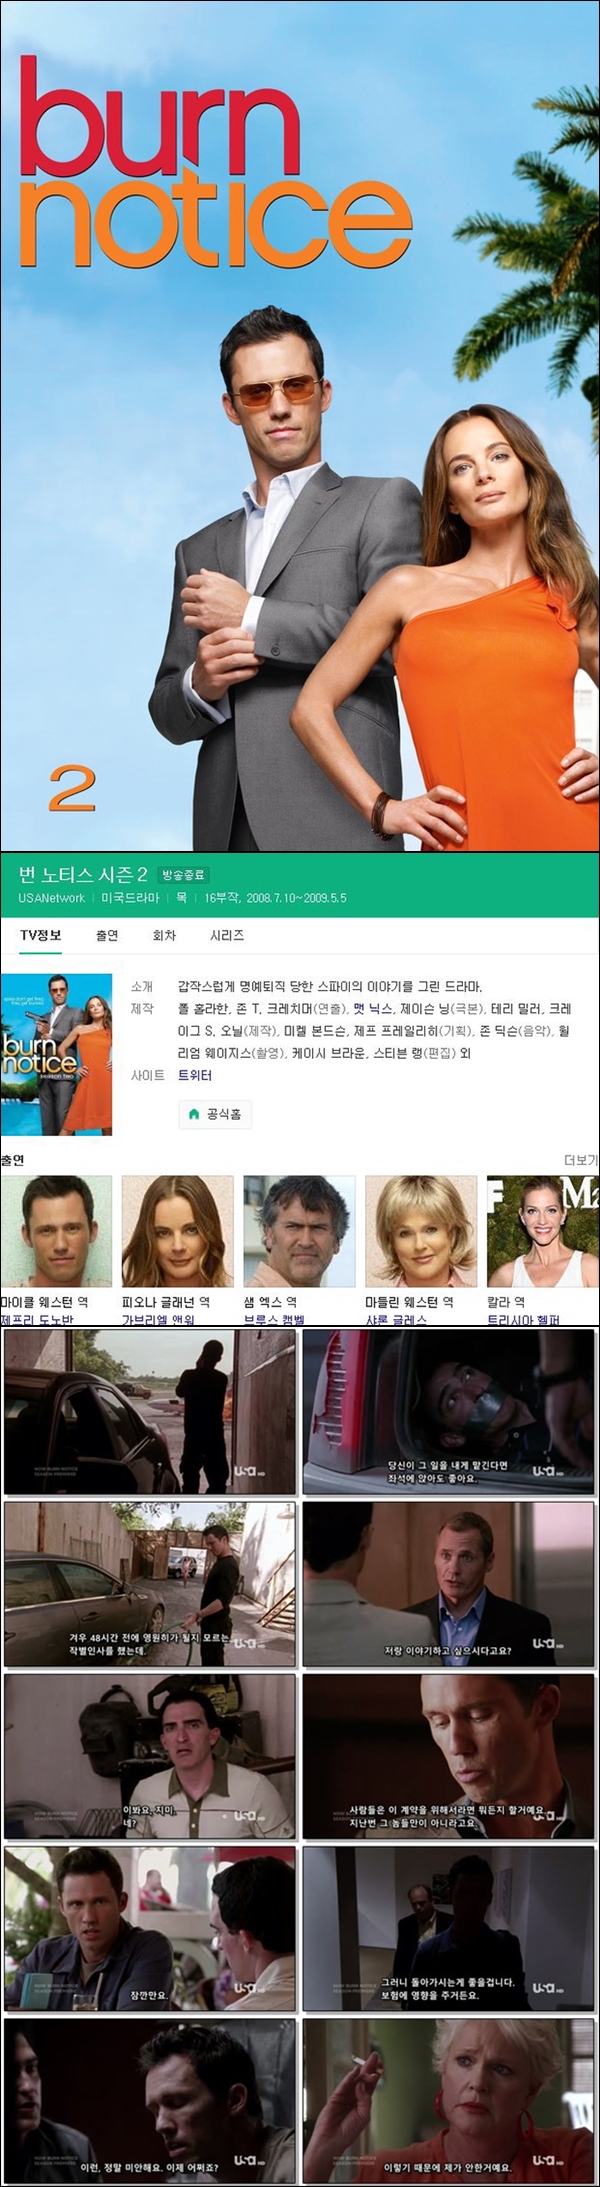600x2187 pixels.
Task: Open the 샘 엑스 role cast photo
Action: (x=299, y=1231)
